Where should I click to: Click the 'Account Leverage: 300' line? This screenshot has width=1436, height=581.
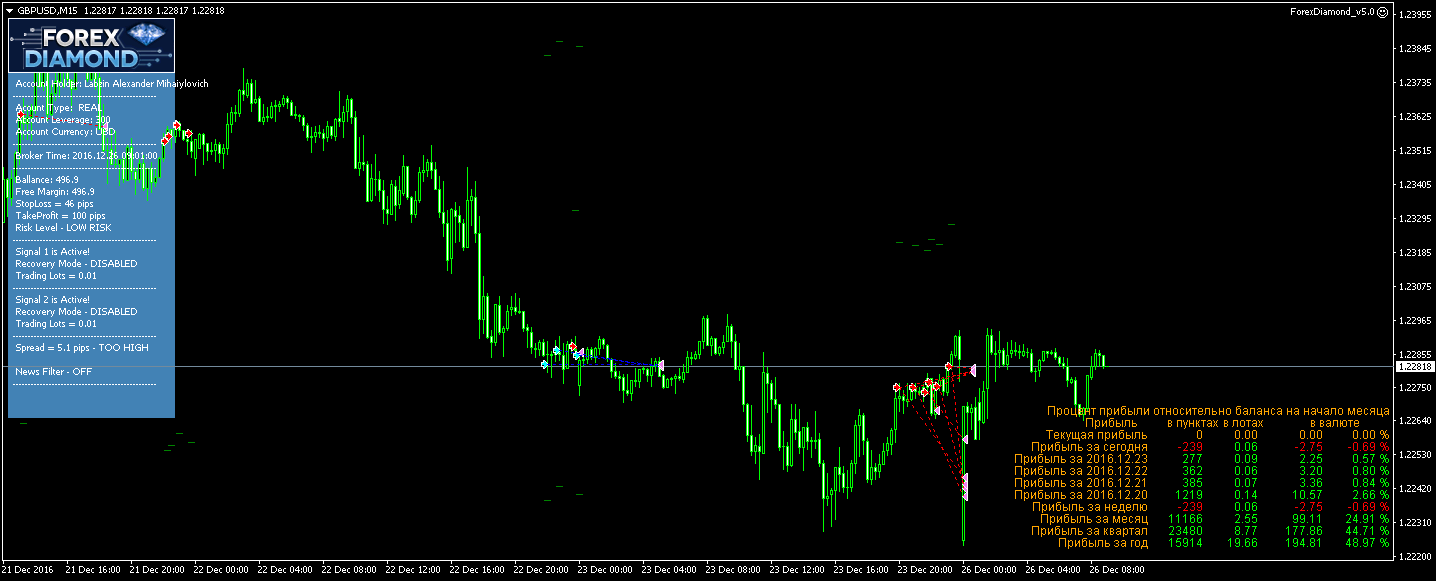coord(63,120)
